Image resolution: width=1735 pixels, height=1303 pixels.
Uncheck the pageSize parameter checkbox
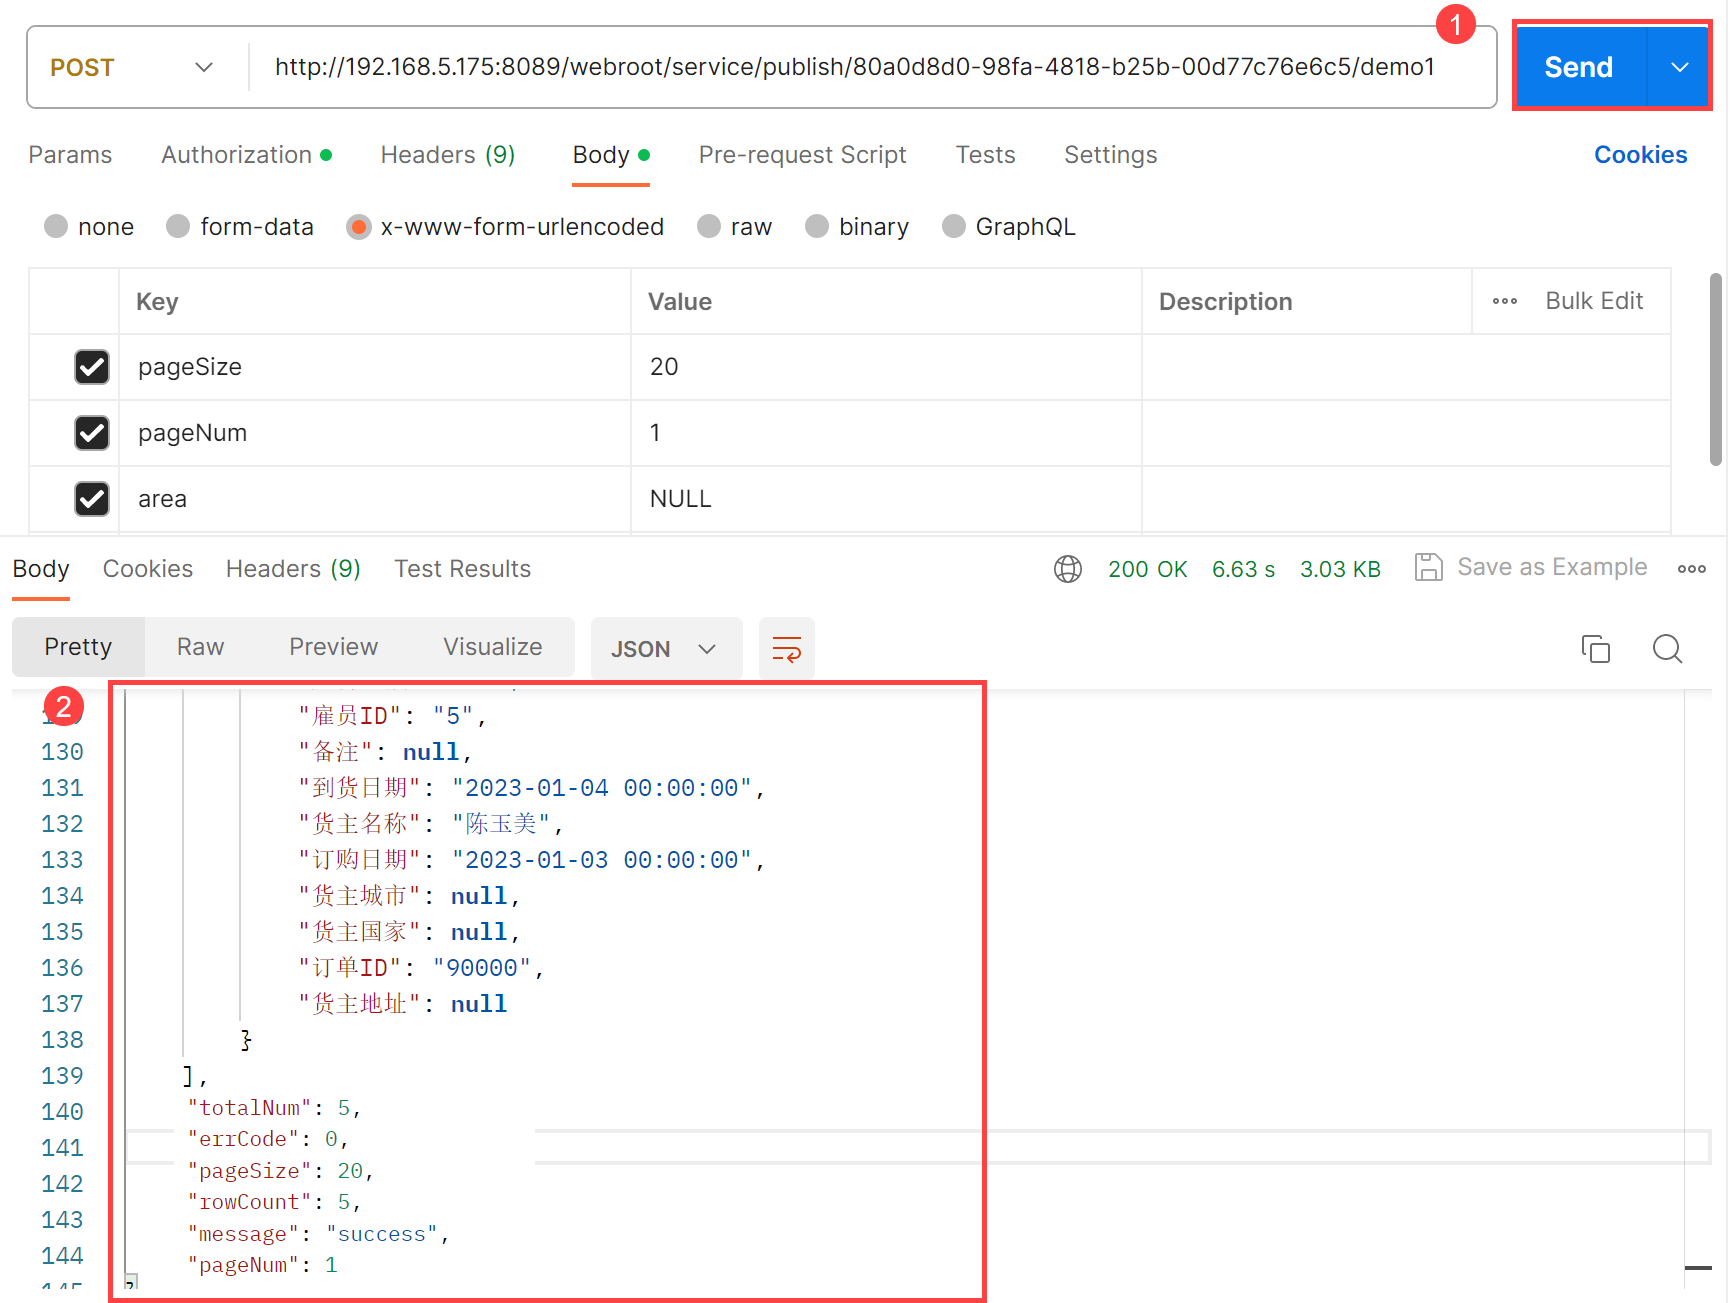point(92,367)
